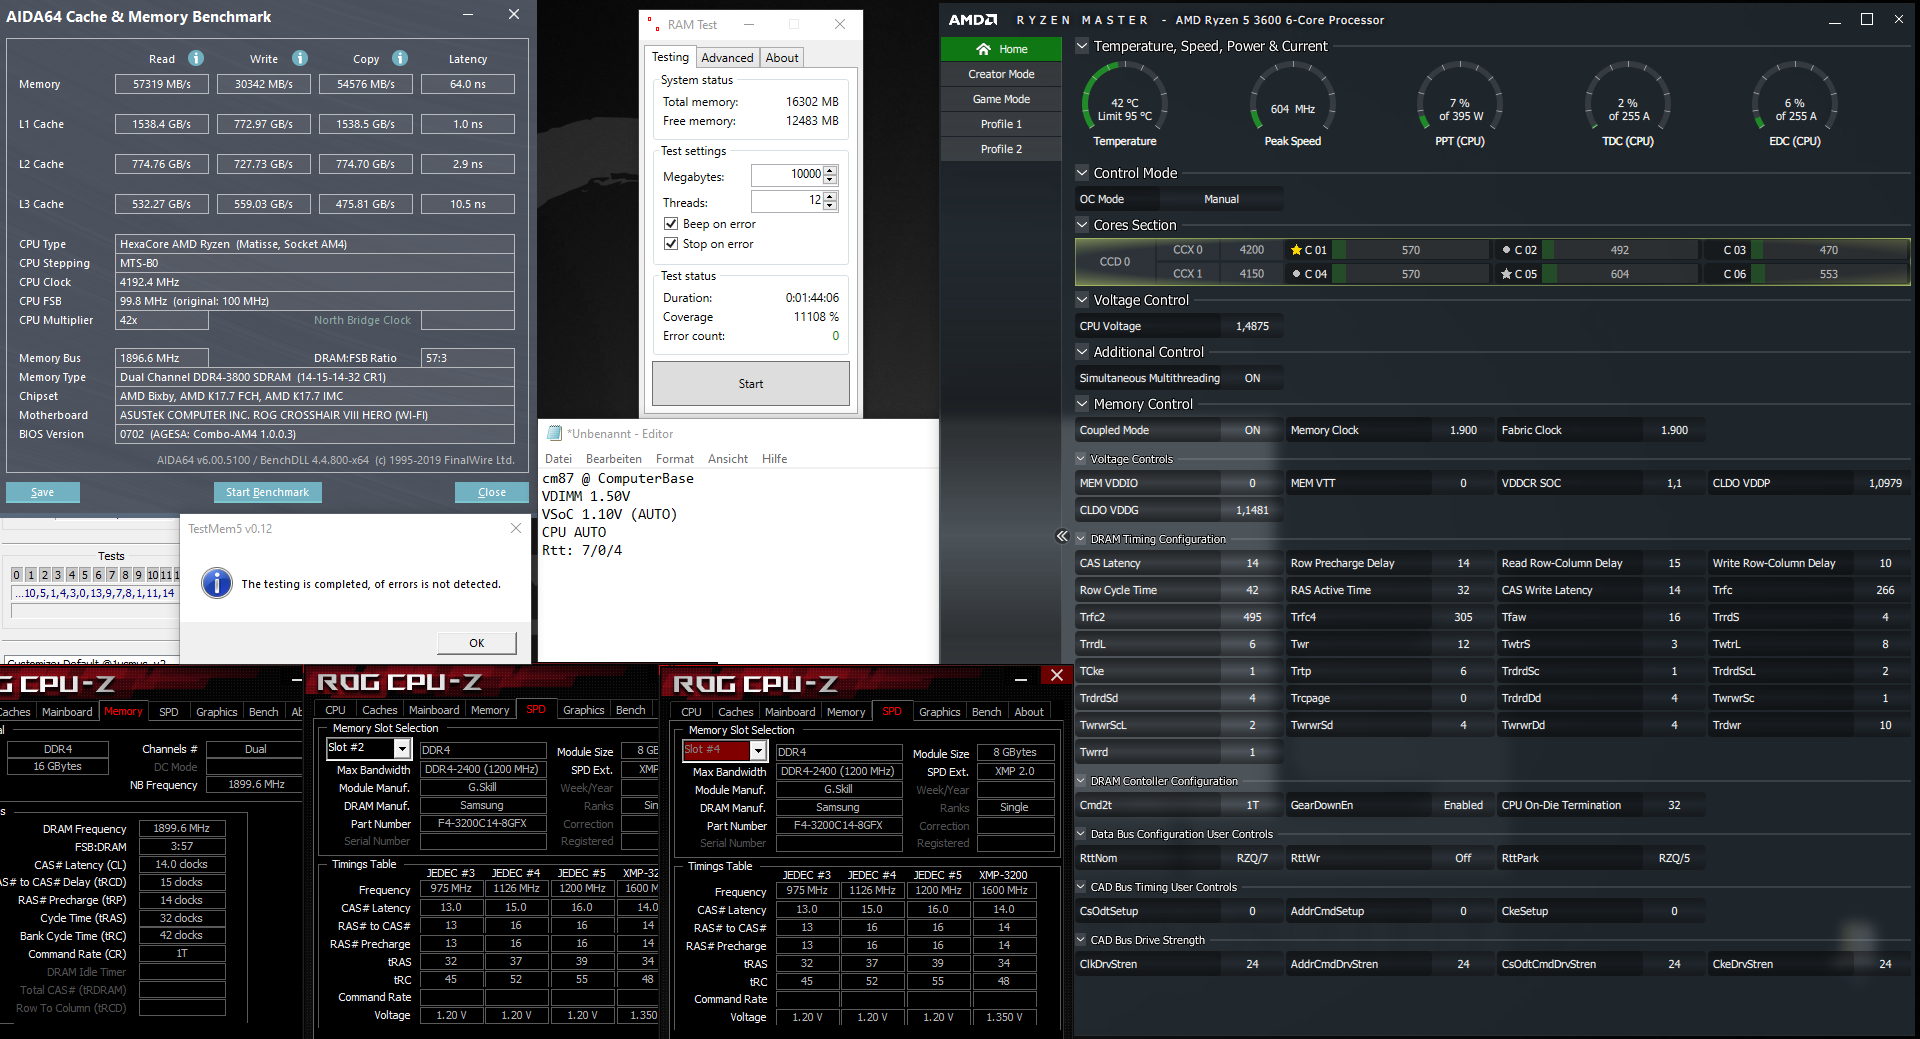Click the dot marker next to C 02
Viewport: 1920px width, 1039px height.
tap(1506, 250)
